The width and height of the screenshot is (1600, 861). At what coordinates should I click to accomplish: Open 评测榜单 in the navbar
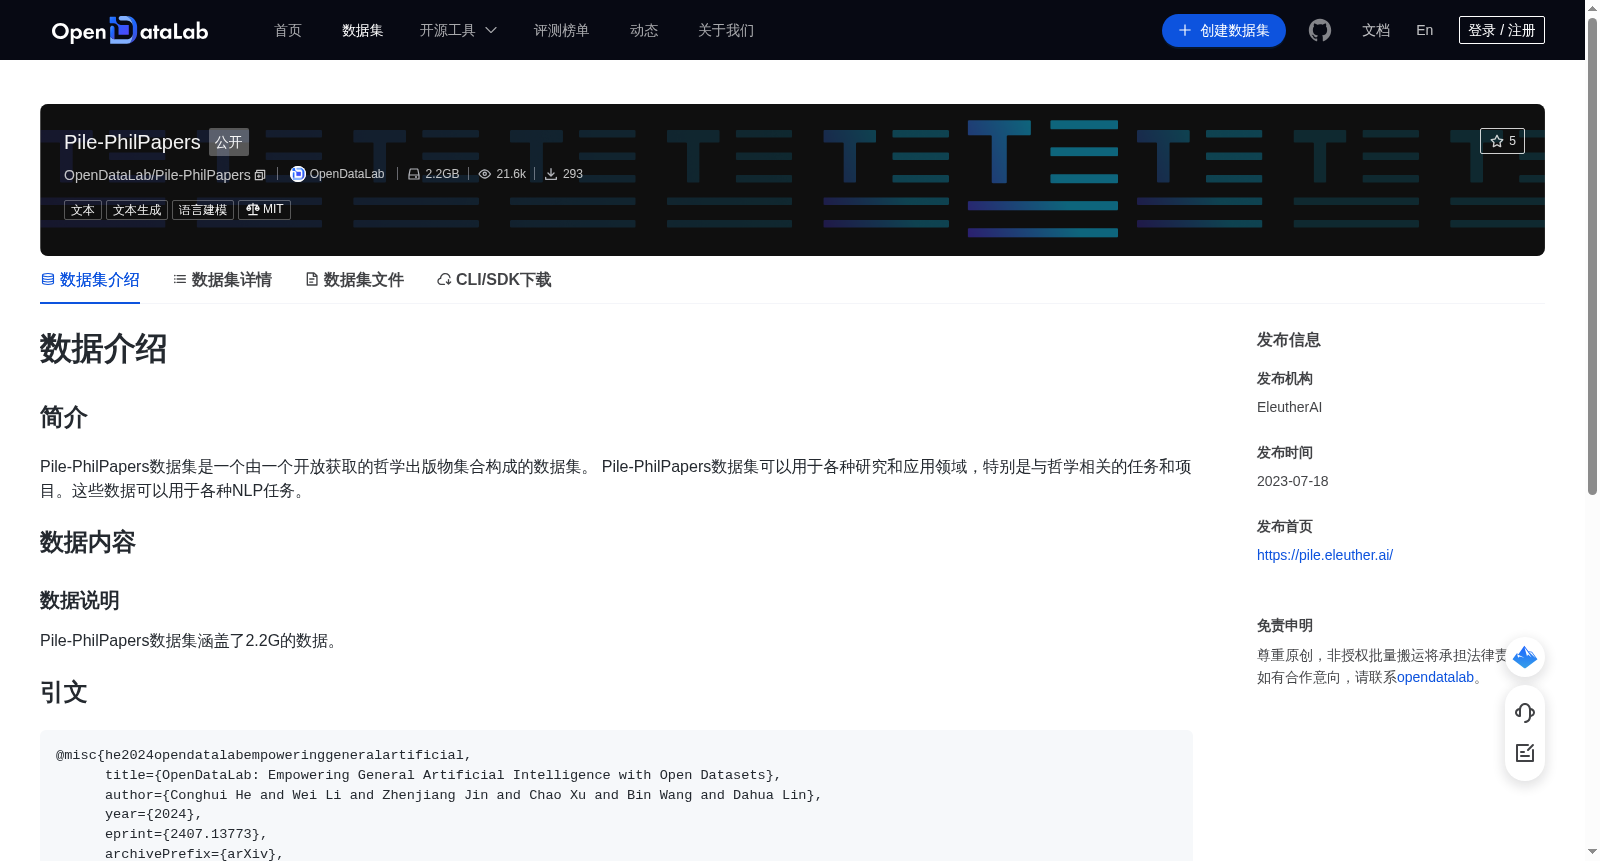(562, 31)
